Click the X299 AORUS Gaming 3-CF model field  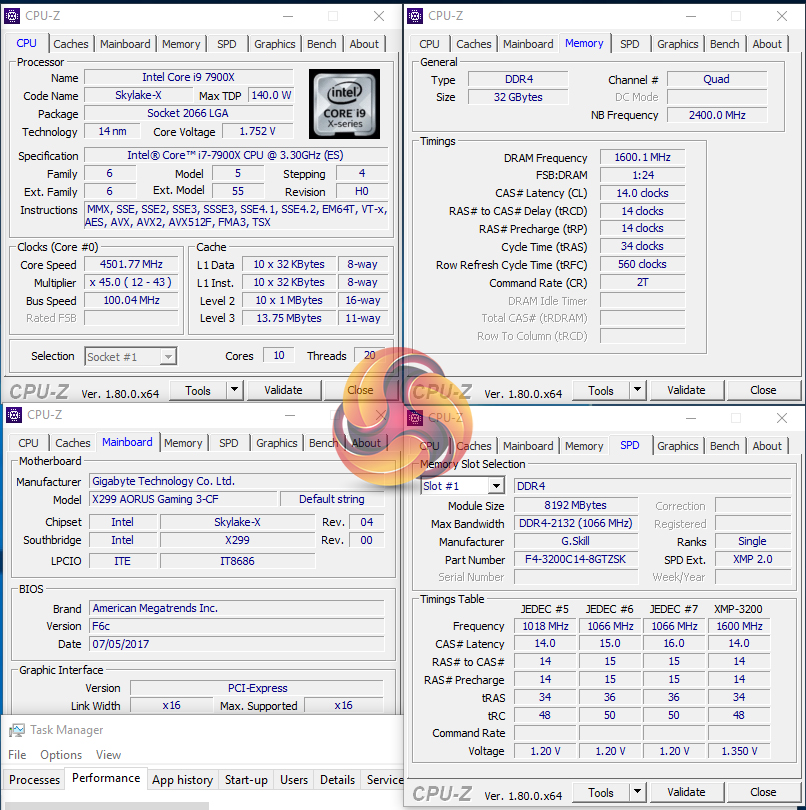(183, 499)
